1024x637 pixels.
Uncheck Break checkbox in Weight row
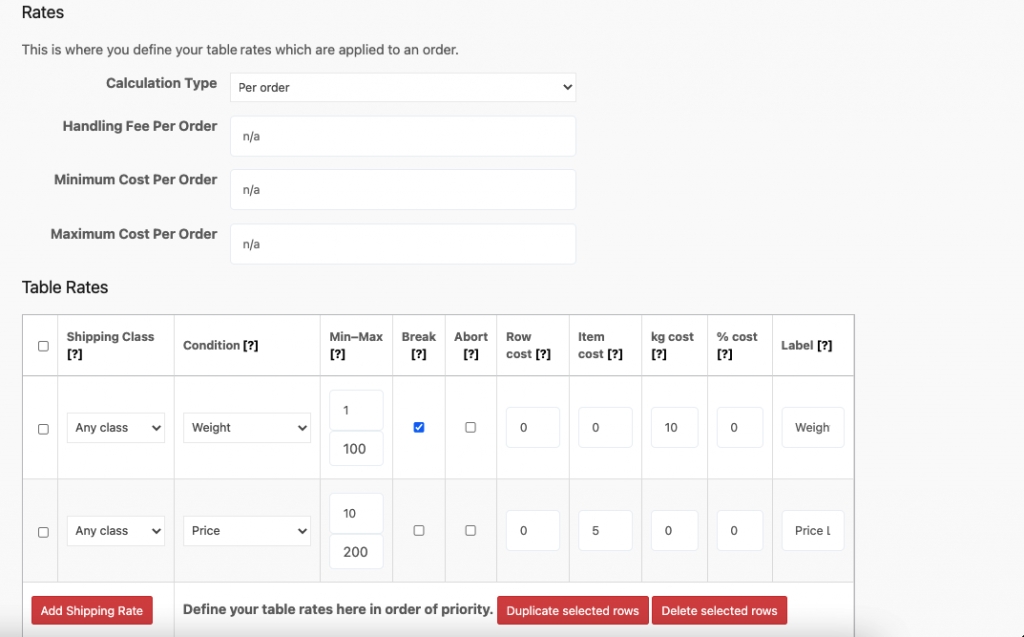tap(419, 427)
